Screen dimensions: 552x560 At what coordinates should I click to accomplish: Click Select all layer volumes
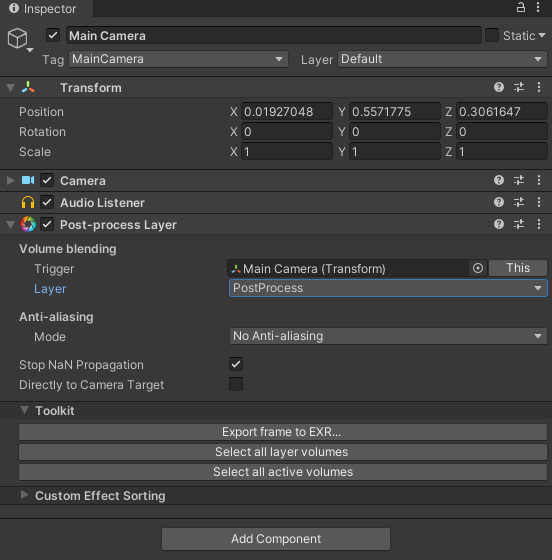coord(283,452)
